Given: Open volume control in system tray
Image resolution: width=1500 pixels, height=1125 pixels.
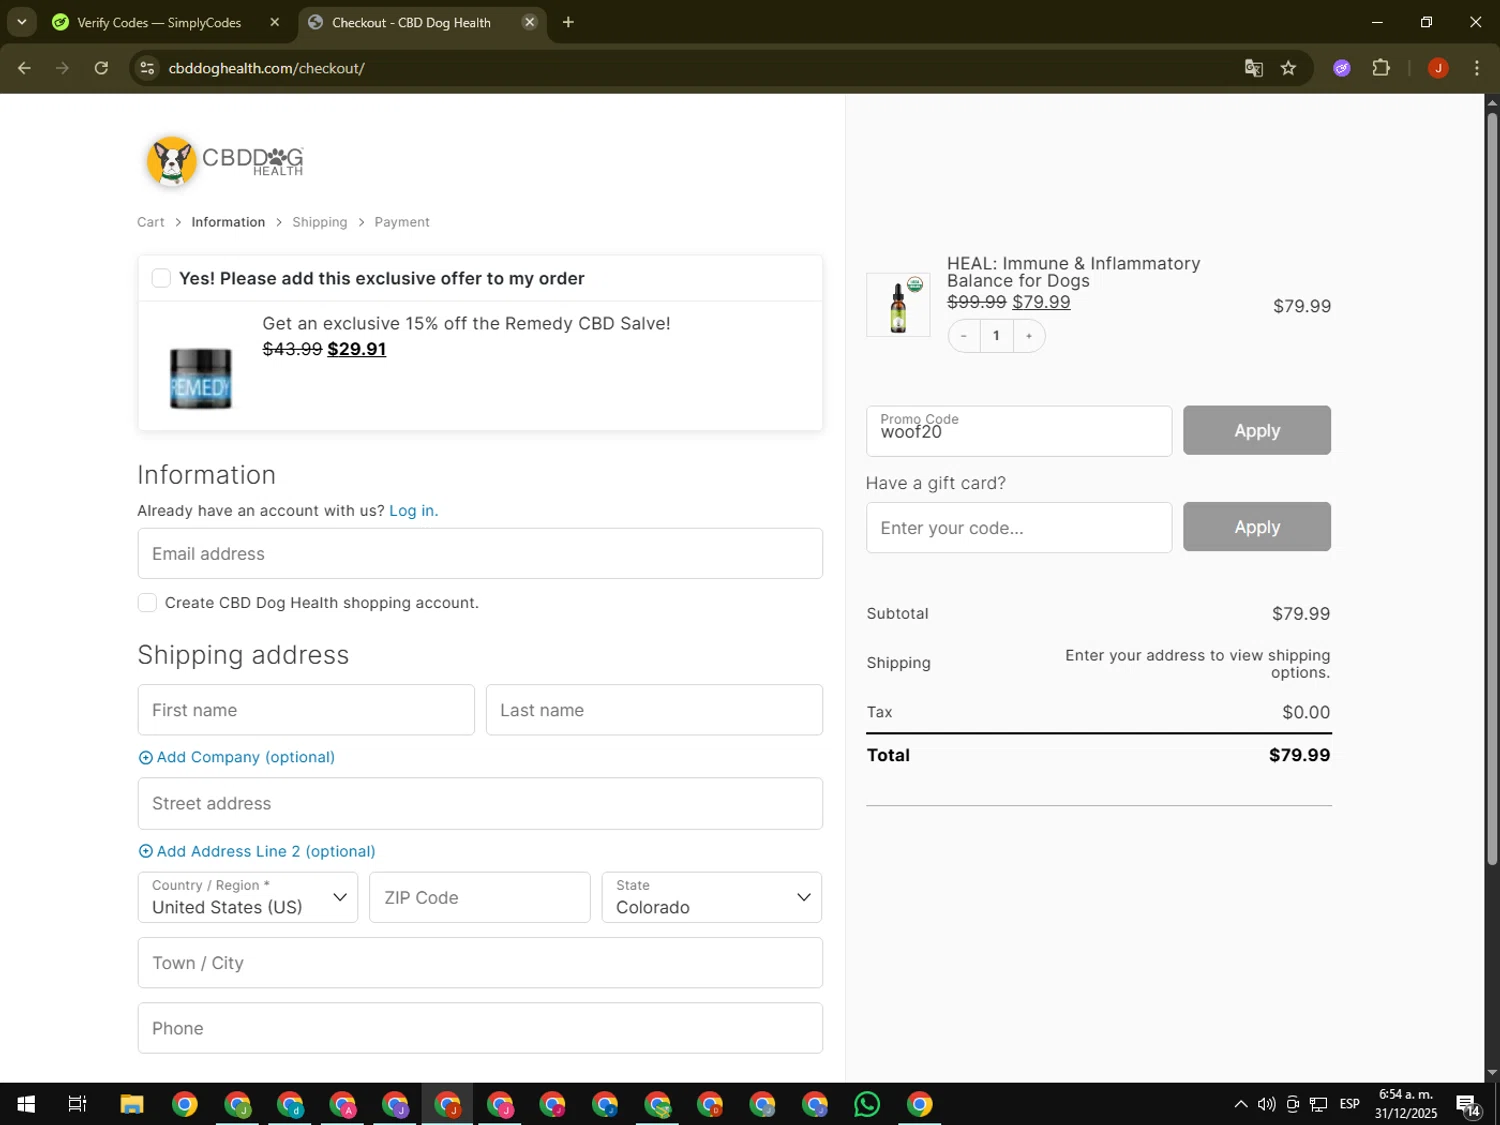Looking at the screenshot, I should (x=1266, y=1104).
